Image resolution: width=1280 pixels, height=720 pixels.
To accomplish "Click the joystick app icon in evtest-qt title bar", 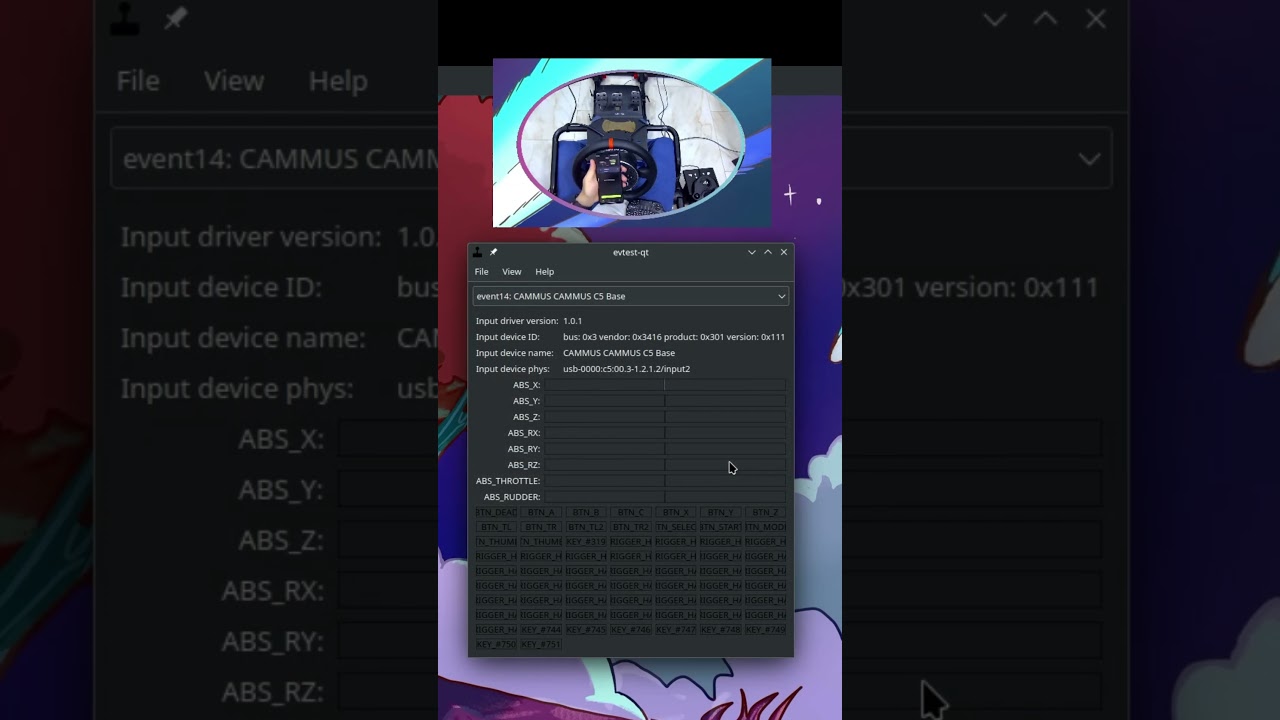I will pyautogui.click(x=477, y=252).
